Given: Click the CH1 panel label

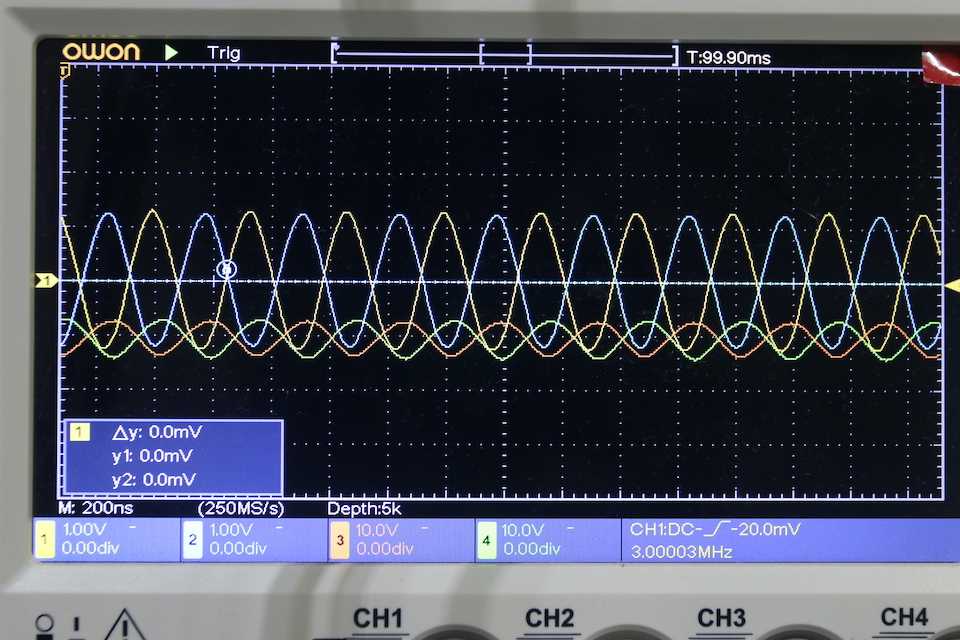Looking at the screenshot, I should point(378,619).
